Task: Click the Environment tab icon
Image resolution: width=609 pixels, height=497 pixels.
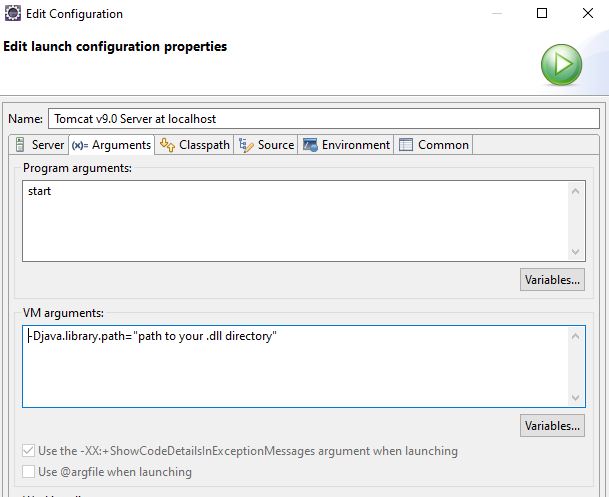Action: tap(310, 145)
